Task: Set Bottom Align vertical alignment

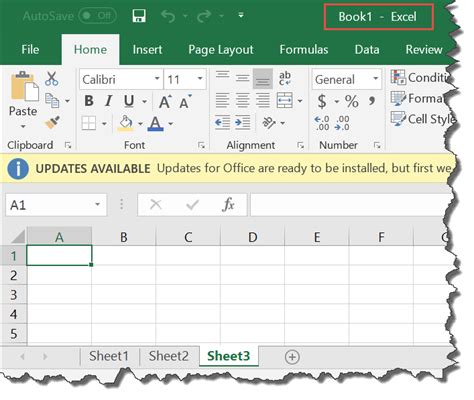Action: tap(263, 78)
